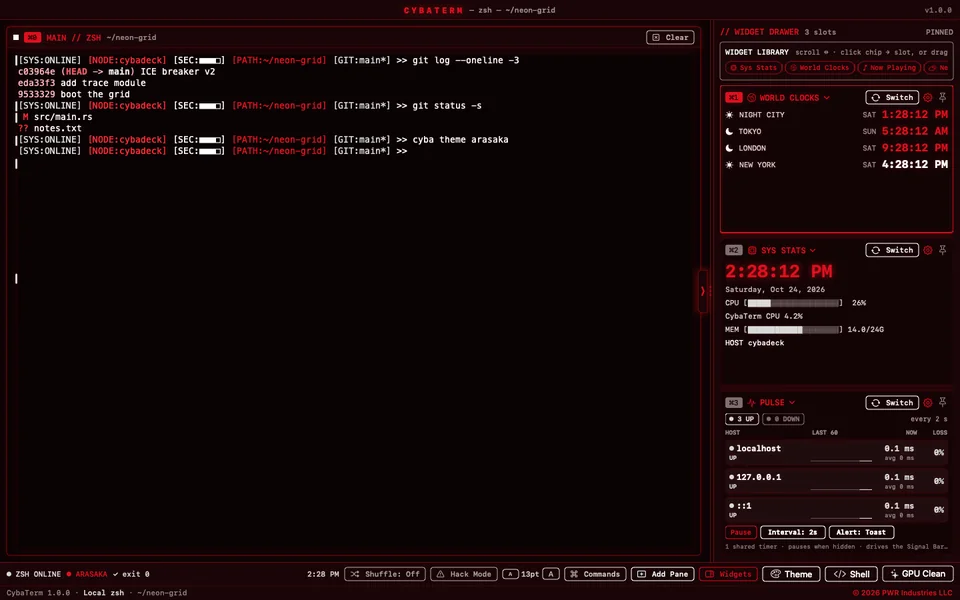Open the Shell options
The image size is (960, 600).
[x=851, y=574]
